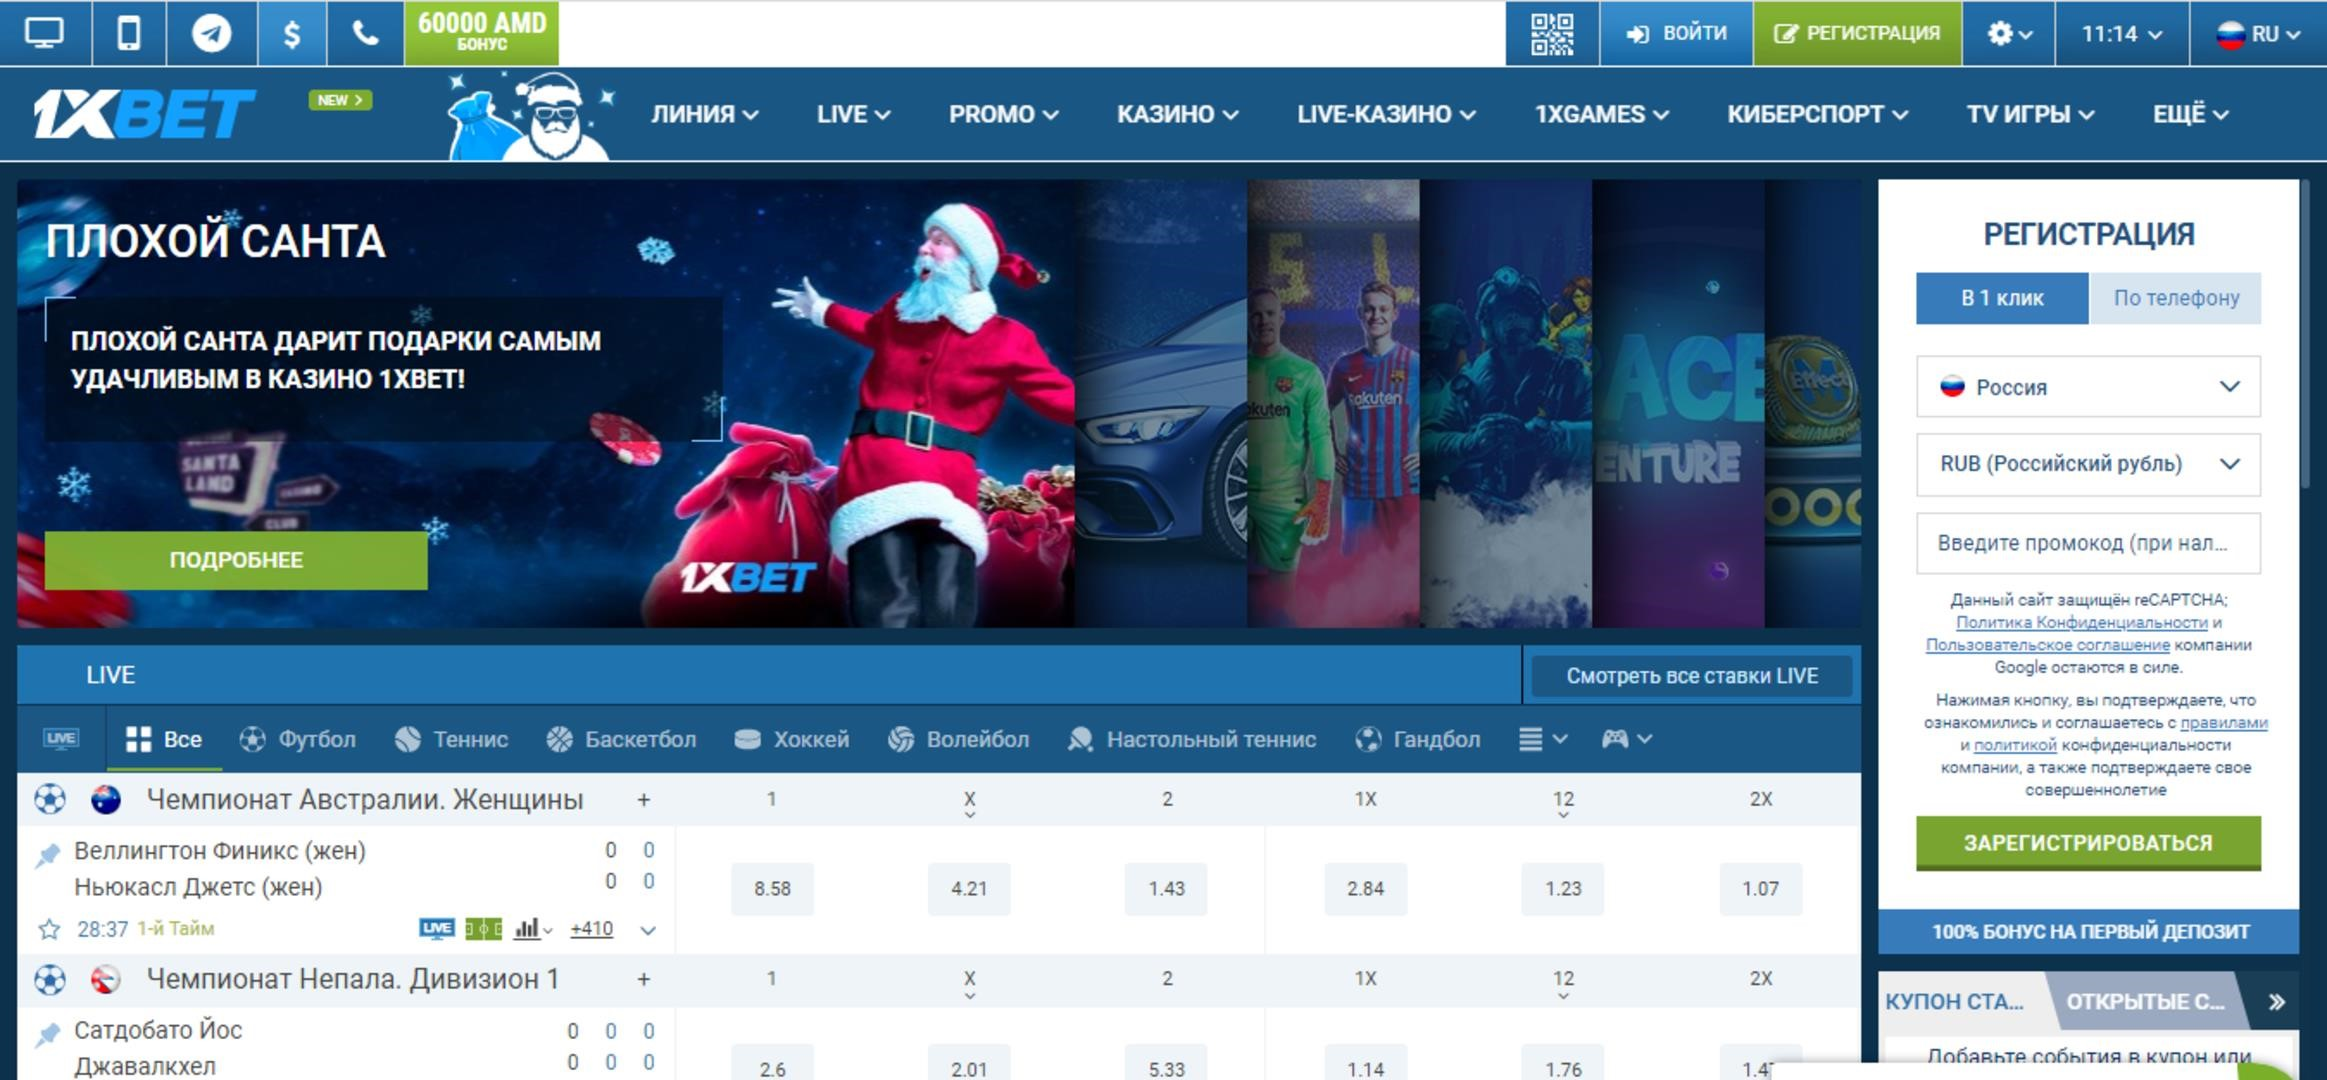This screenshot has width=2327, height=1080.
Task: Click football icon next to Чемпионат Непала
Action: click(x=50, y=979)
